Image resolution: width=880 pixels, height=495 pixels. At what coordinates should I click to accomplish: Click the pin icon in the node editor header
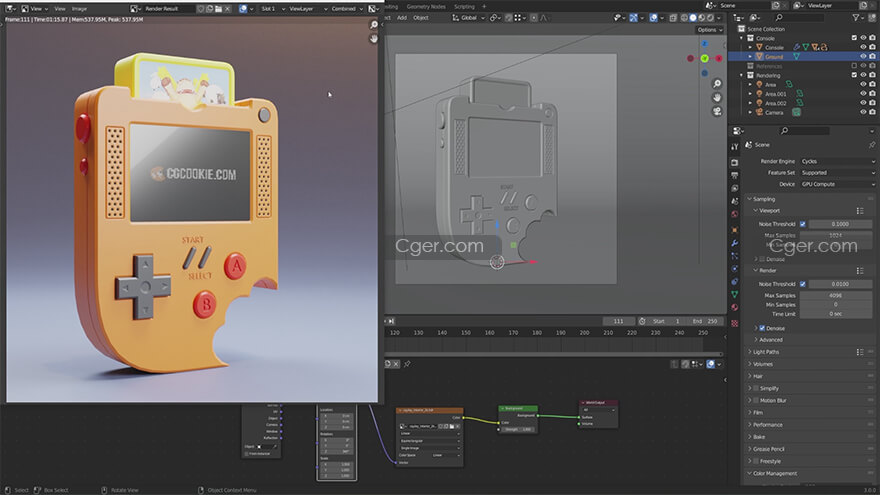coord(407,364)
